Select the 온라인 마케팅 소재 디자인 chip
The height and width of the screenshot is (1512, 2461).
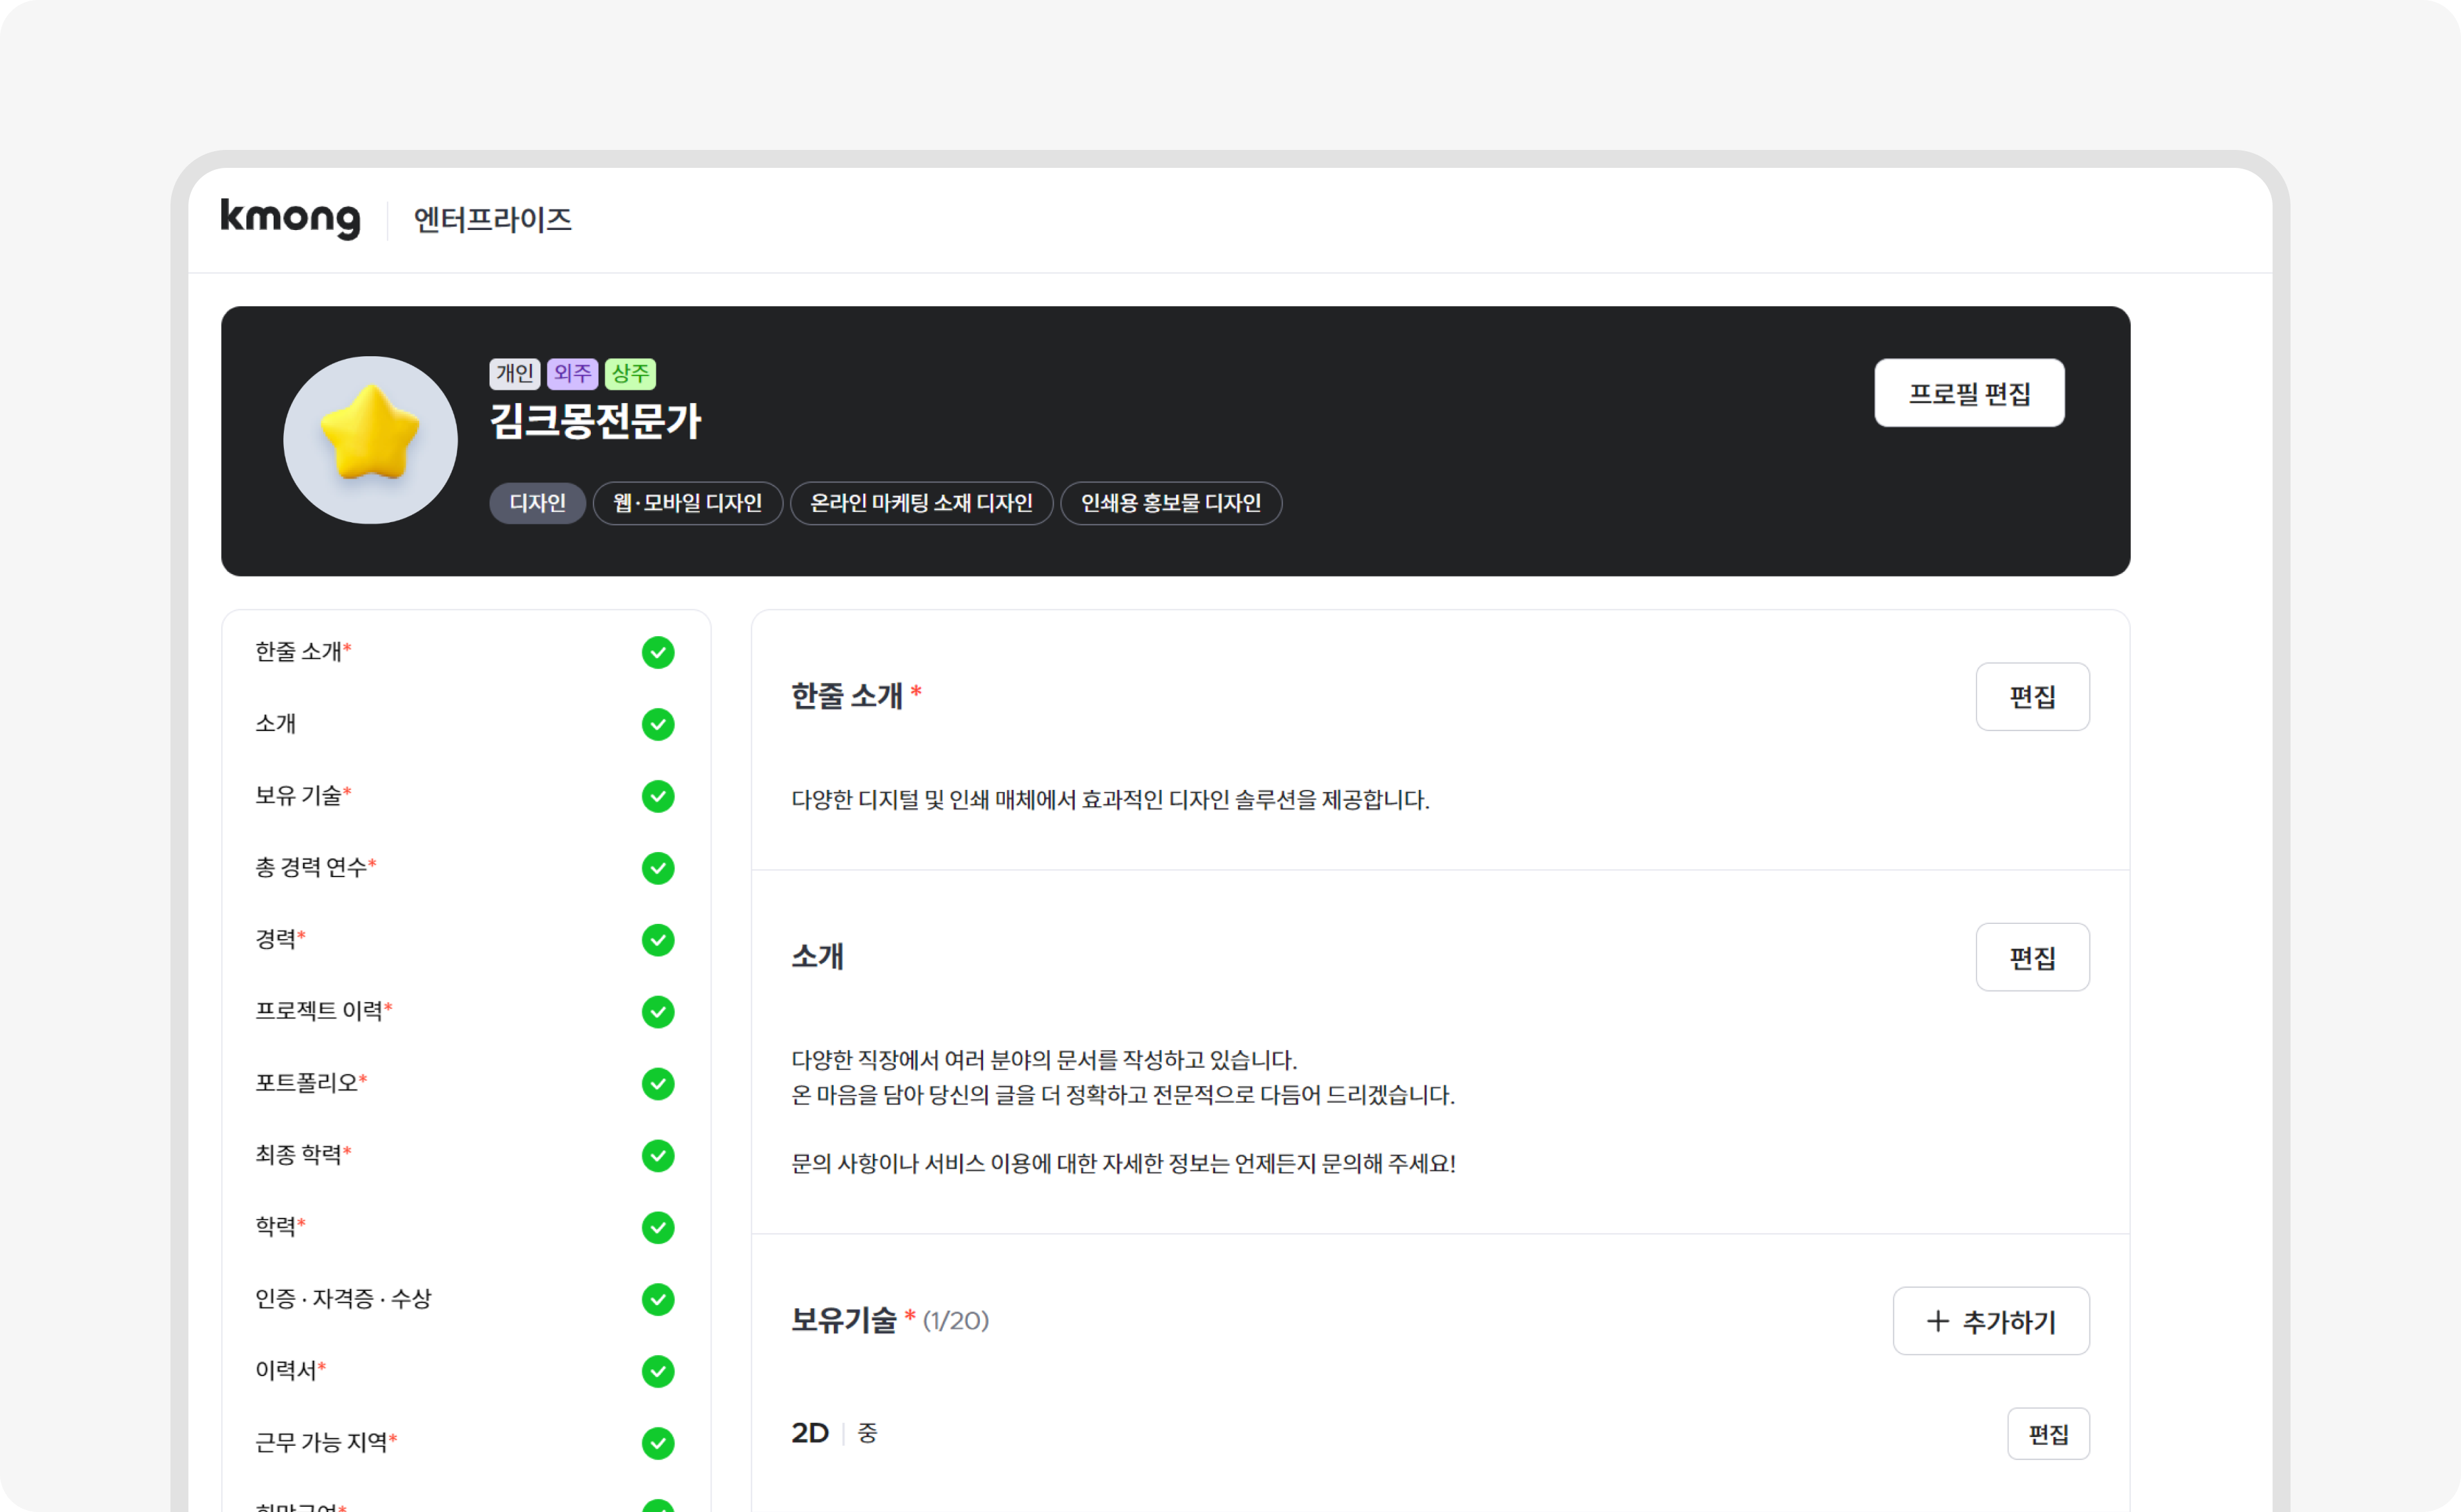click(x=921, y=503)
